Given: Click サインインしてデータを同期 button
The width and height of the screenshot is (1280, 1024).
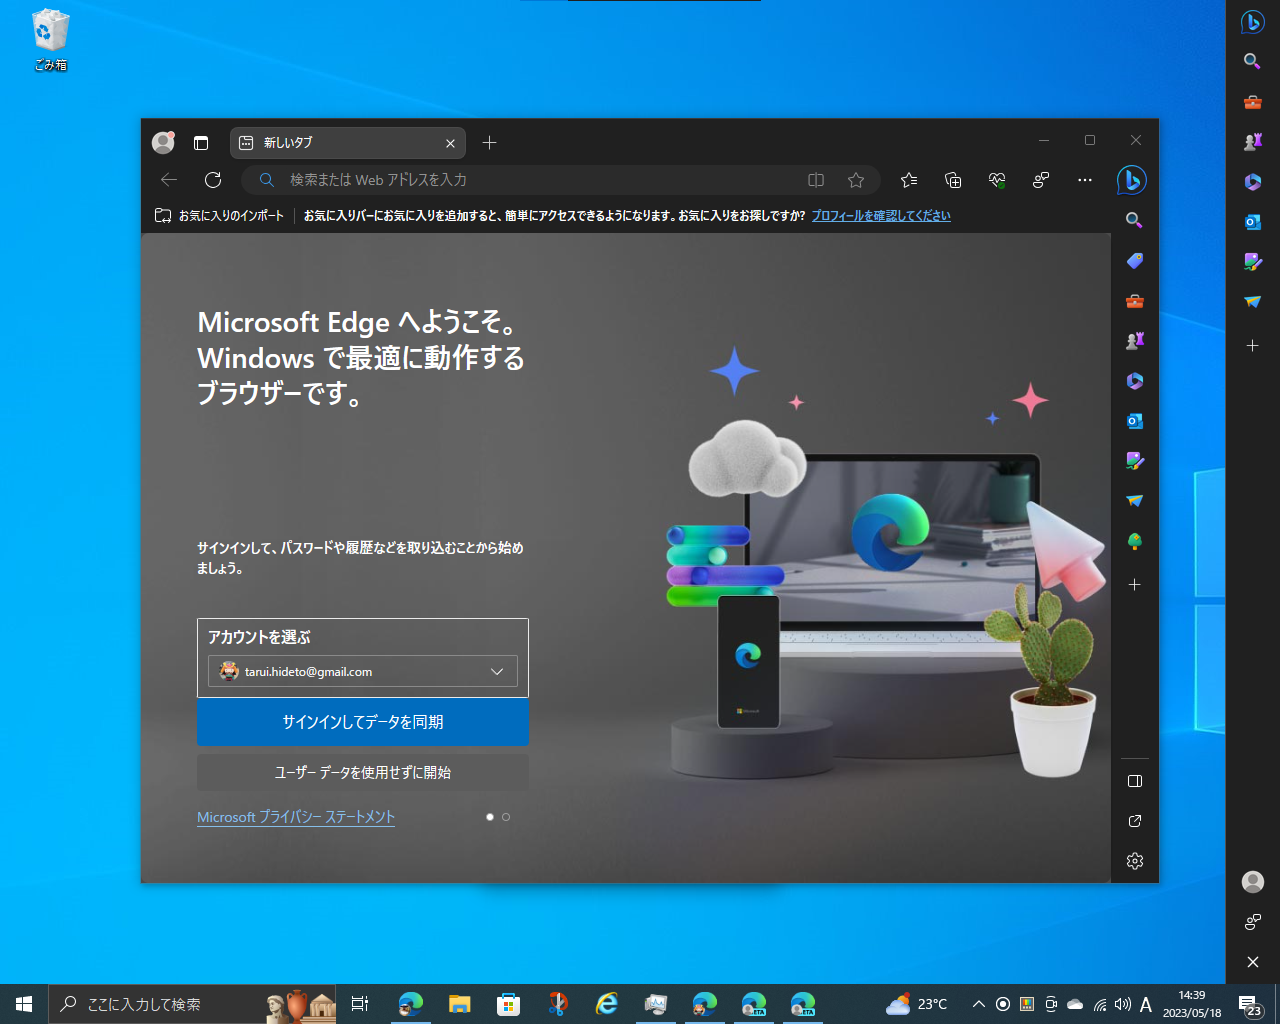Looking at the screenshot, I should [x=363, y=722].
